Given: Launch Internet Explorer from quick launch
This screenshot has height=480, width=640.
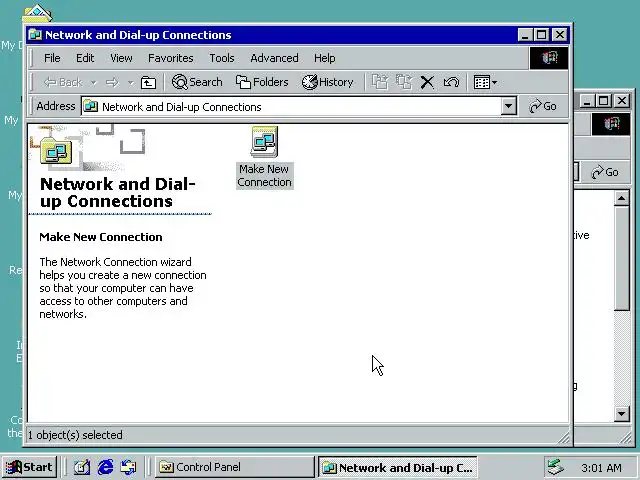Looking at the screenshot, I should tap(105, 467).
